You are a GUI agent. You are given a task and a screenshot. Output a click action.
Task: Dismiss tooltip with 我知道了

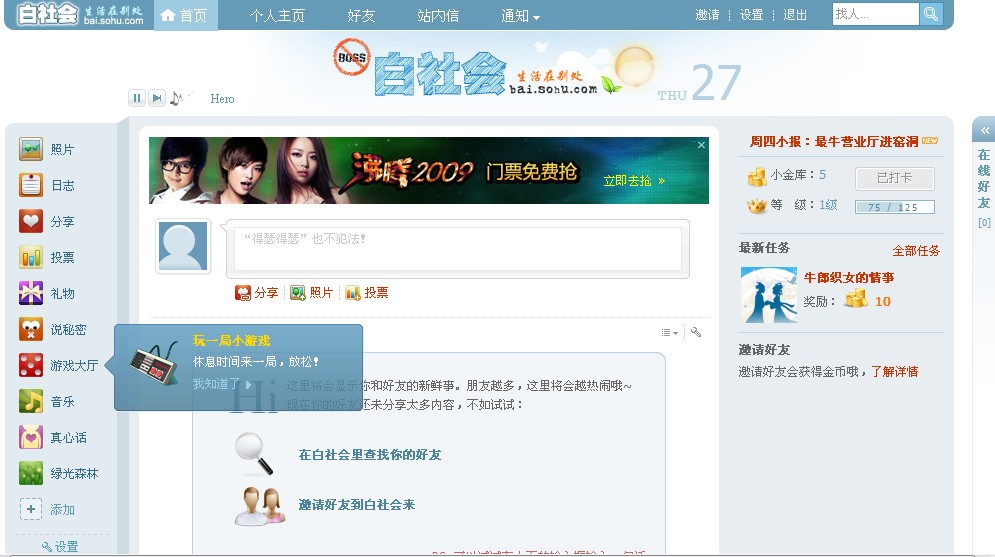tap(222, 384)
